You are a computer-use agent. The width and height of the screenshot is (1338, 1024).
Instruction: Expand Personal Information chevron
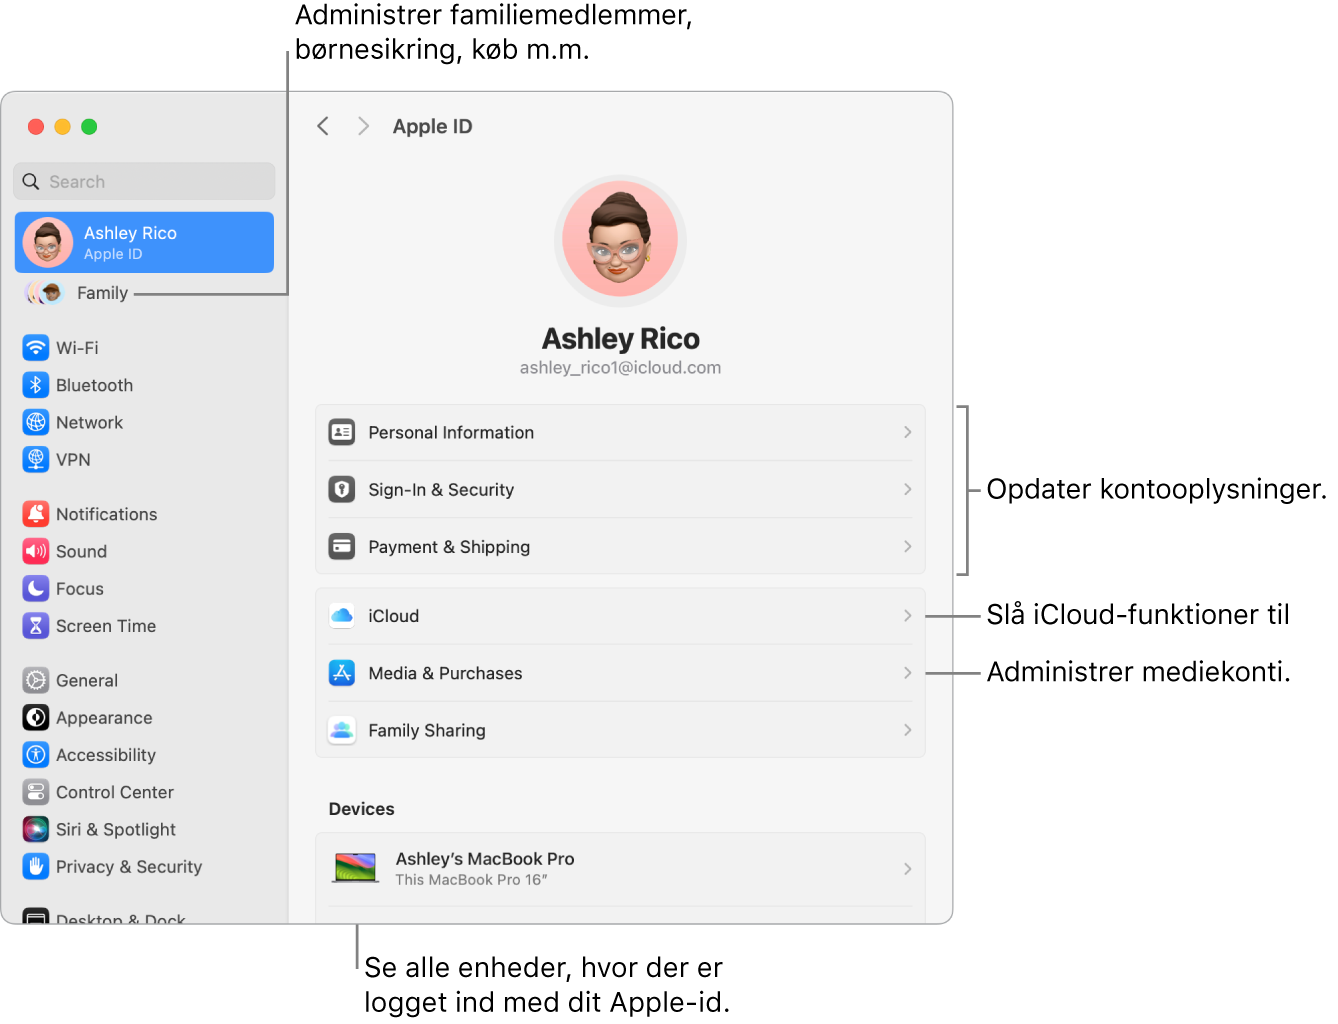coord(907,432)
